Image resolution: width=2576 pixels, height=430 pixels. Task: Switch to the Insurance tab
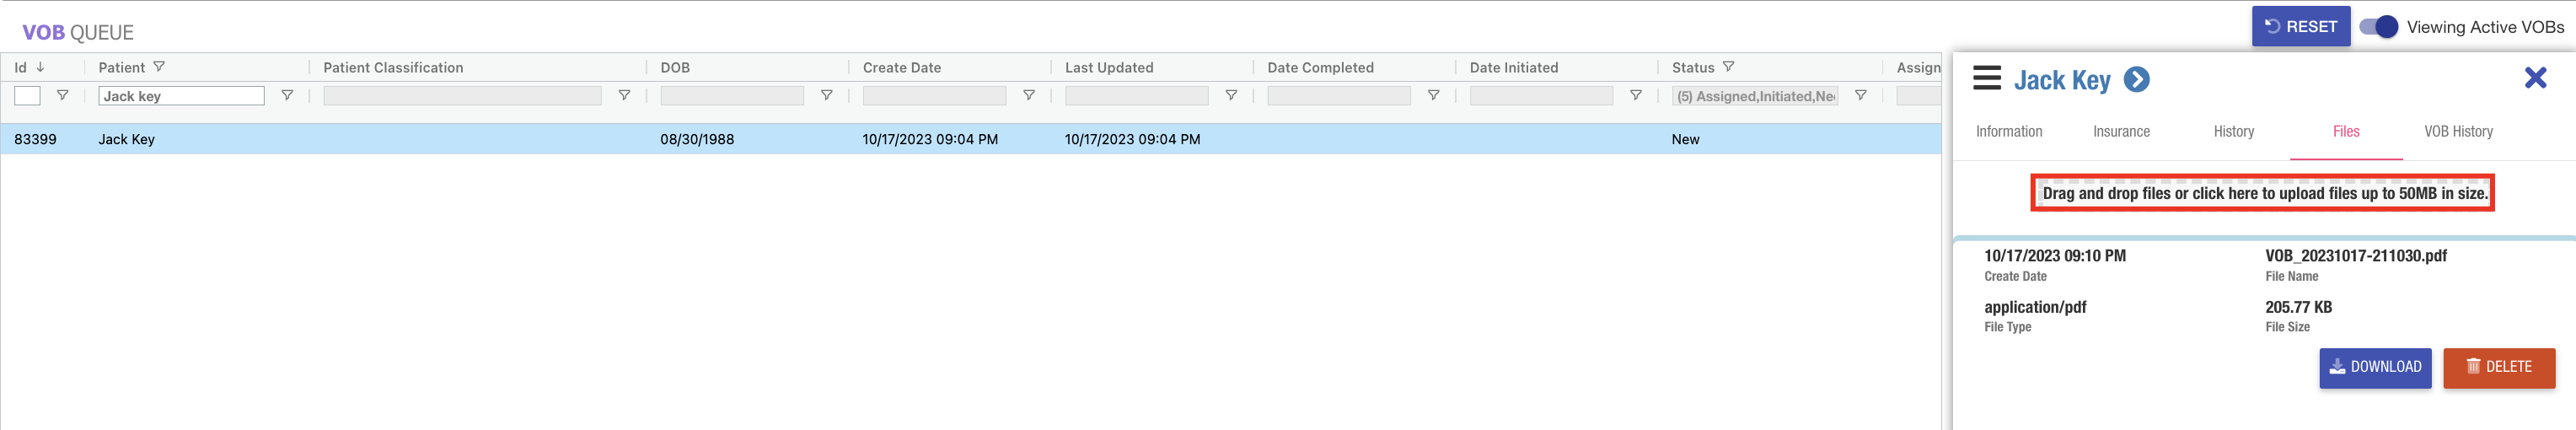(x=2121, y=132)
